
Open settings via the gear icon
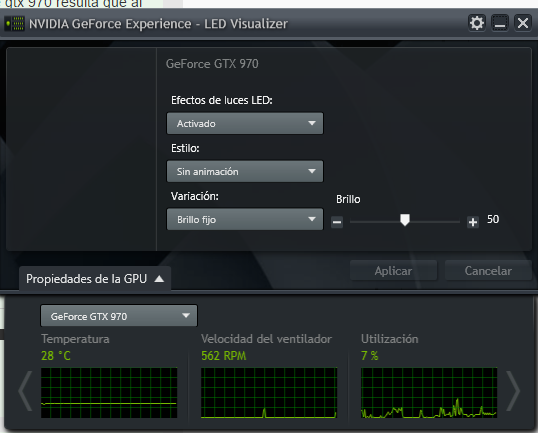[x=477, y=23]
